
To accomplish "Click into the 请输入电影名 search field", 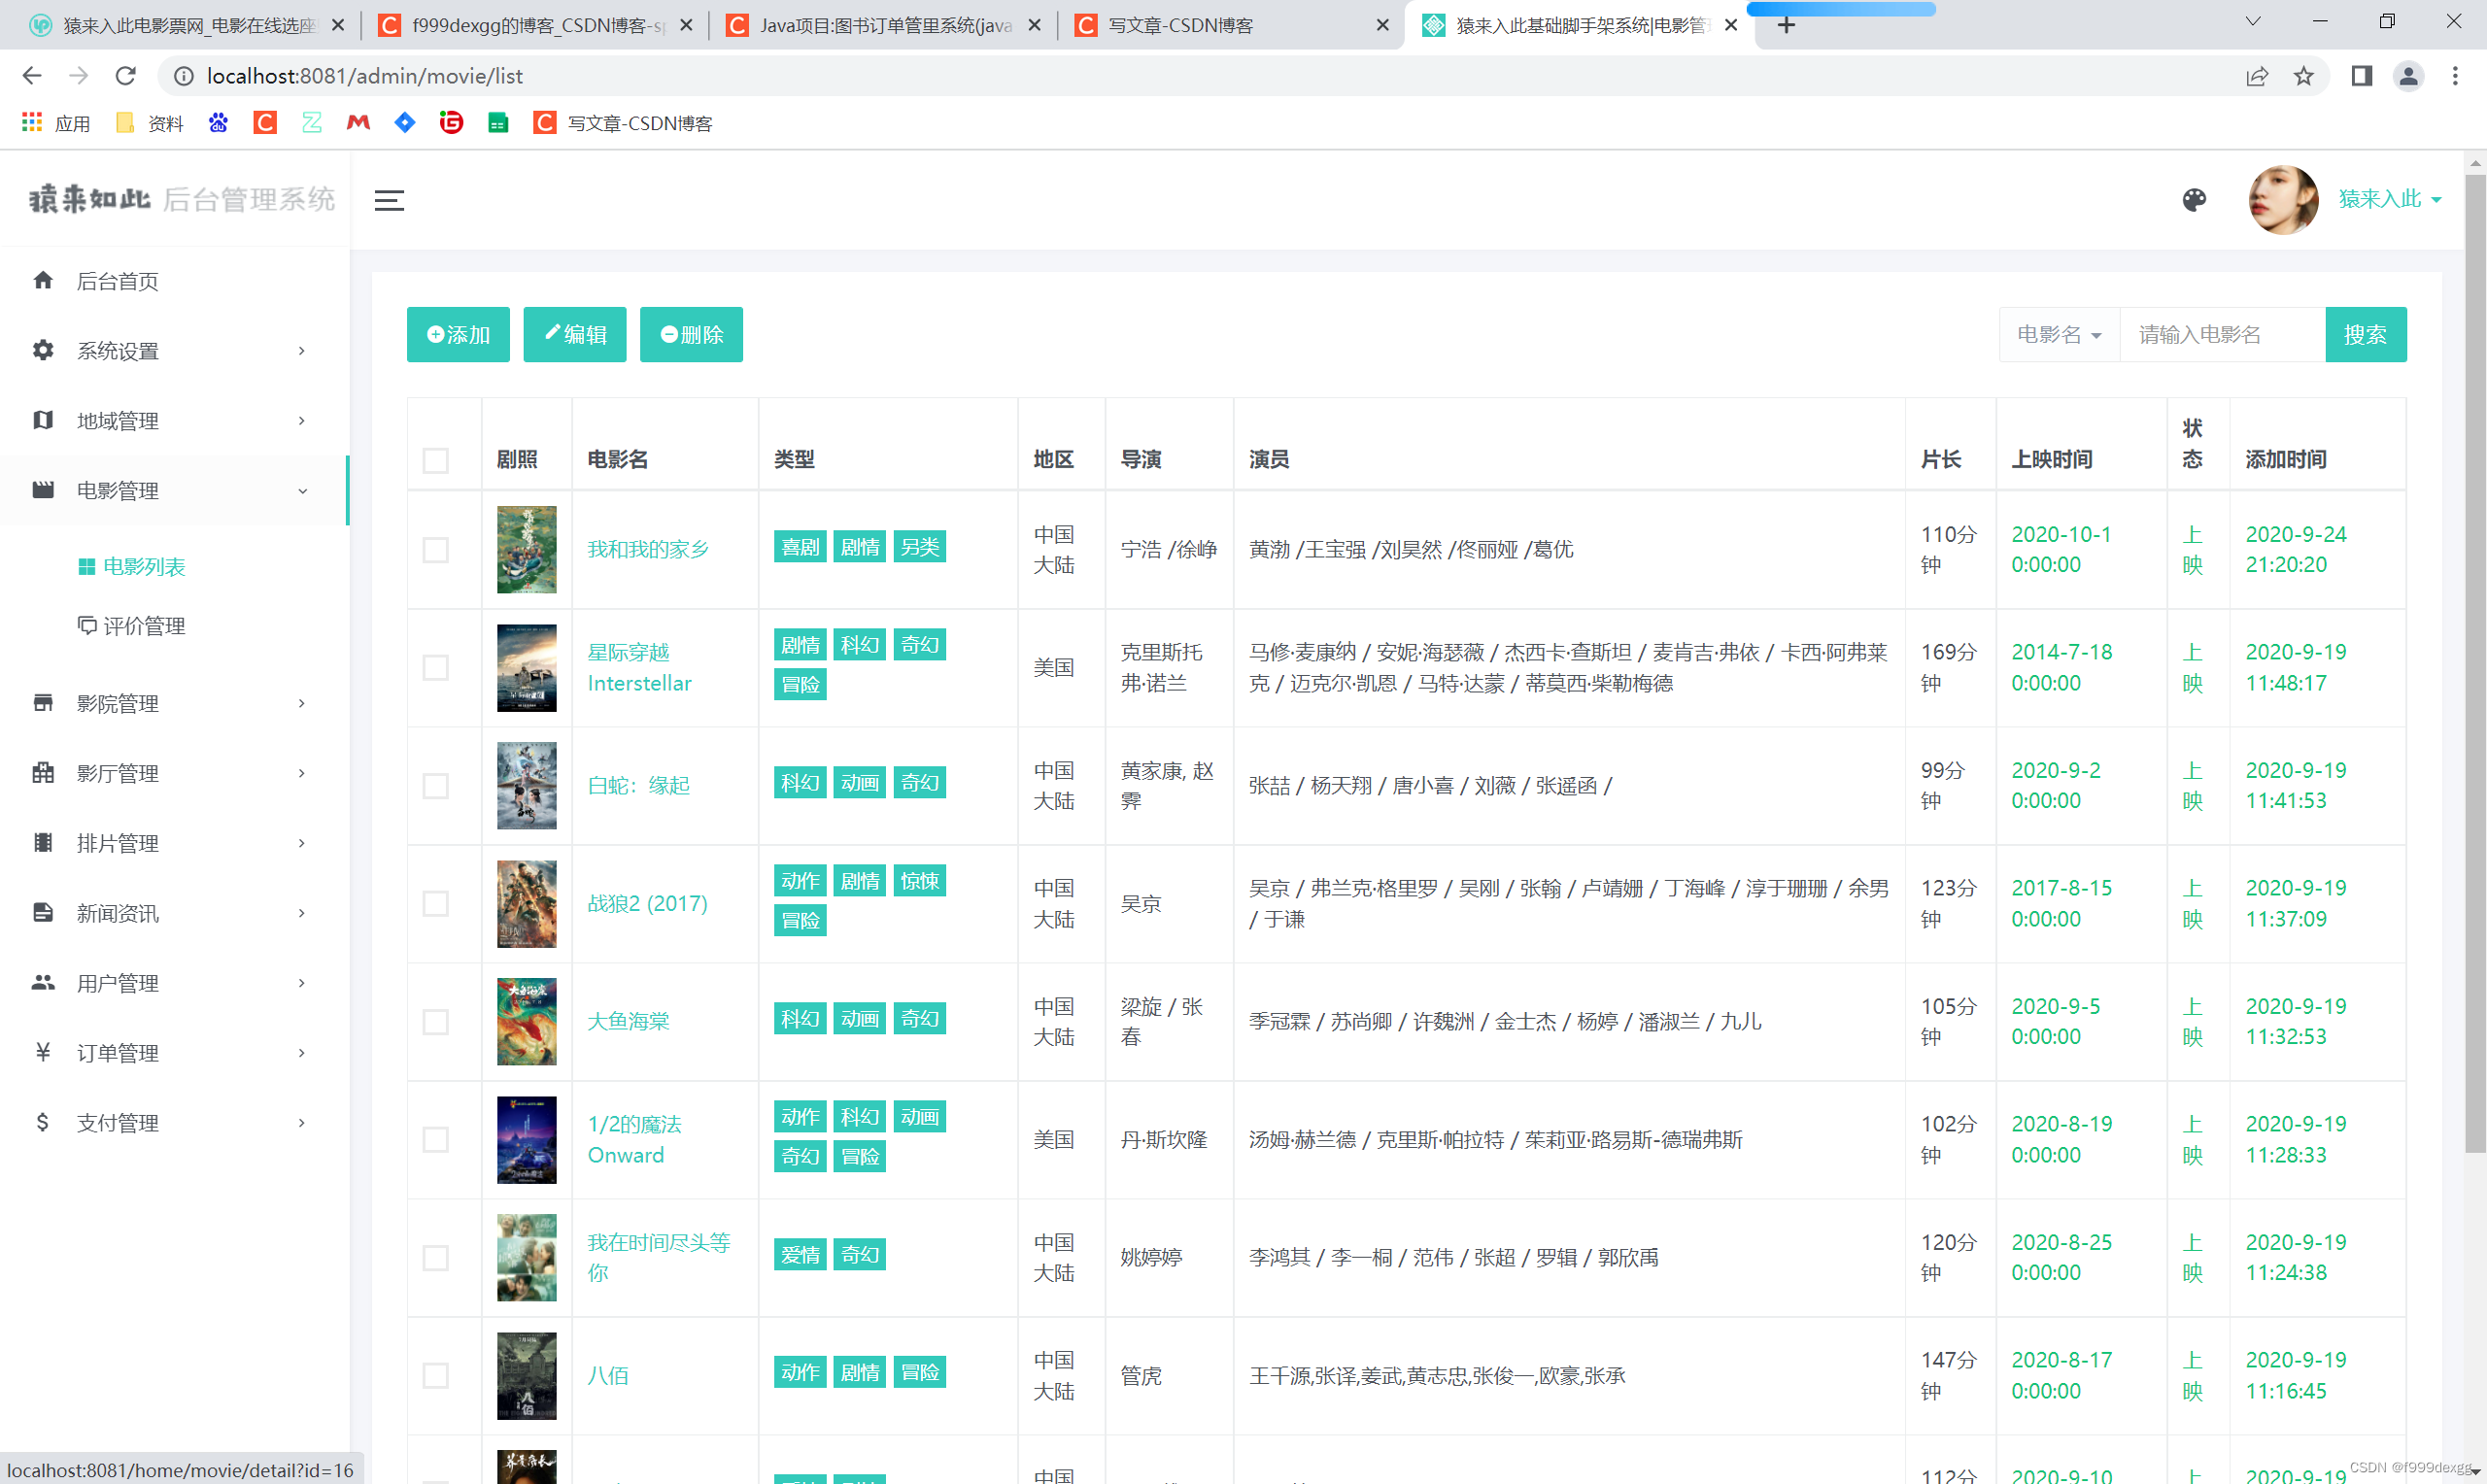I will click(x=2222, y=334).
